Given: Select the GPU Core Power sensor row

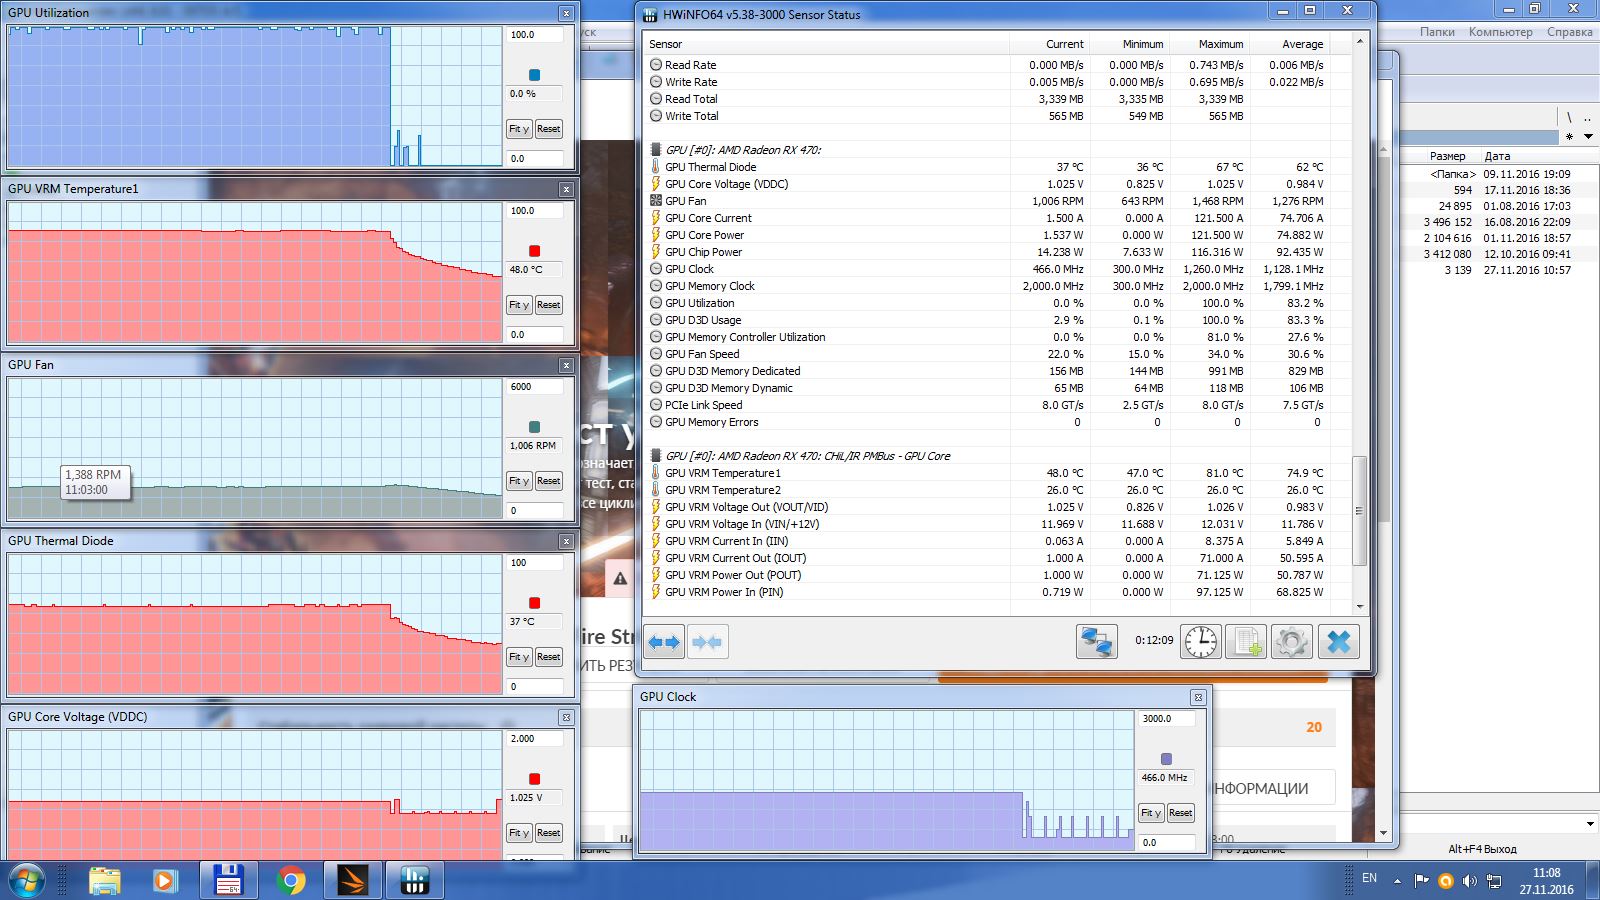Looking at the screenshot, I should coord(996,235).
